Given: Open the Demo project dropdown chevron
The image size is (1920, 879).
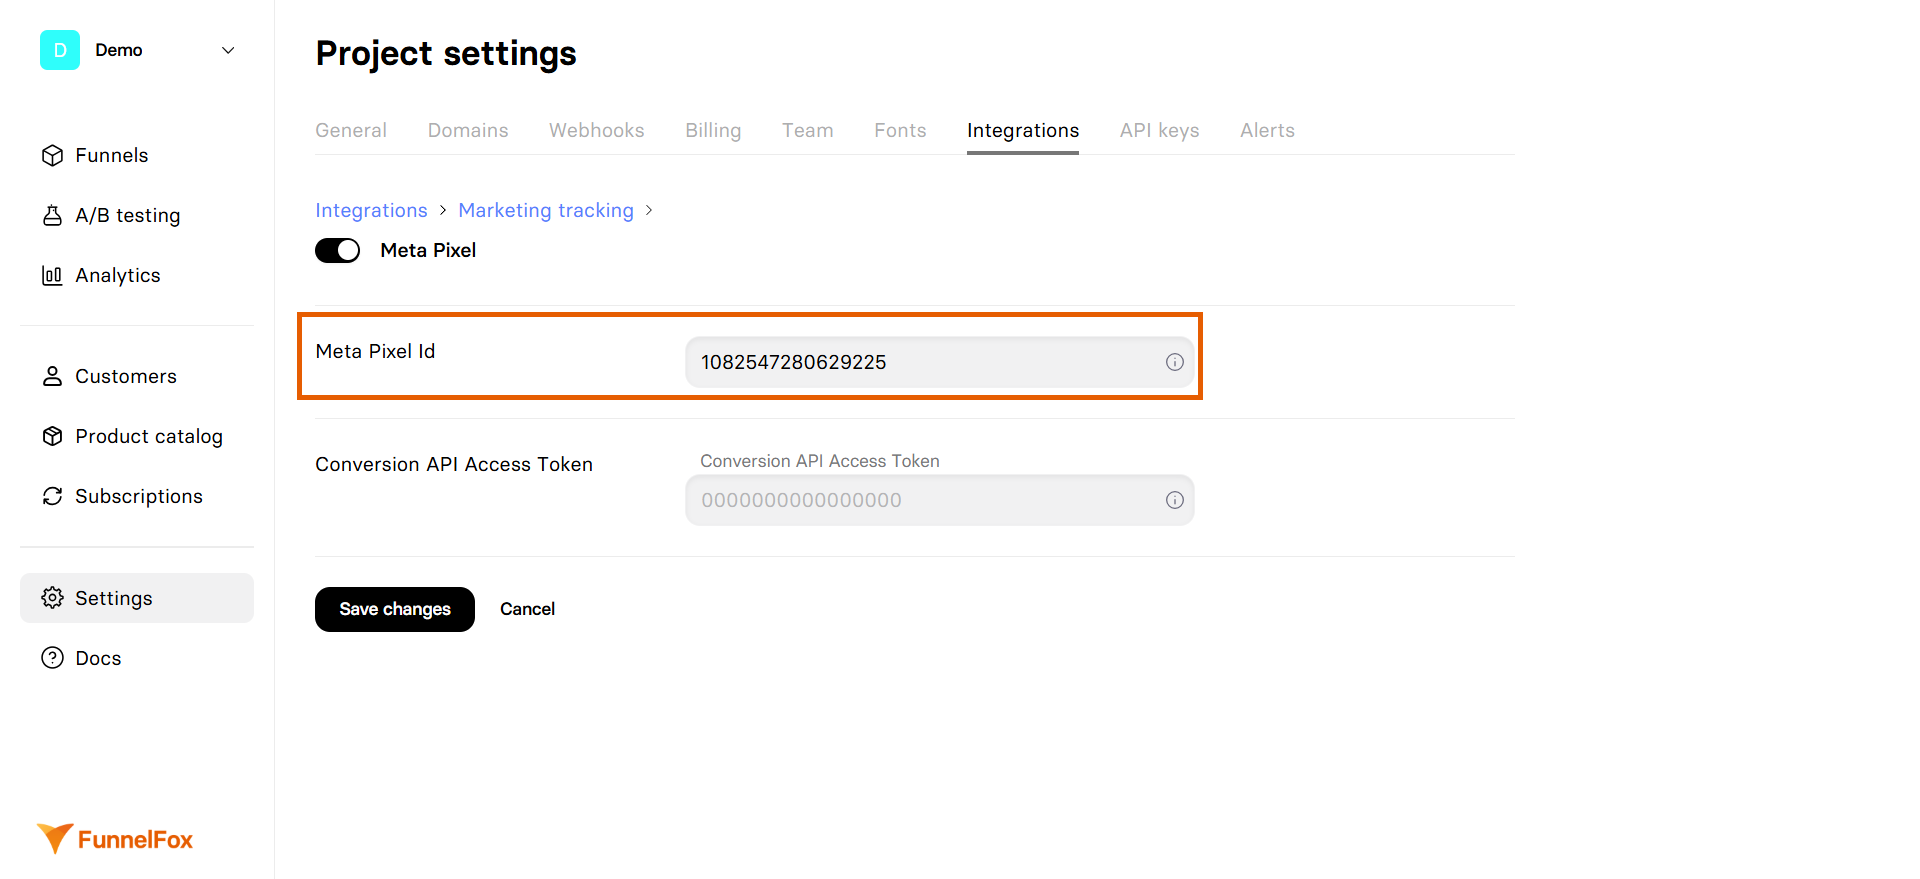Looking at the screenshot, I should 228,50.
